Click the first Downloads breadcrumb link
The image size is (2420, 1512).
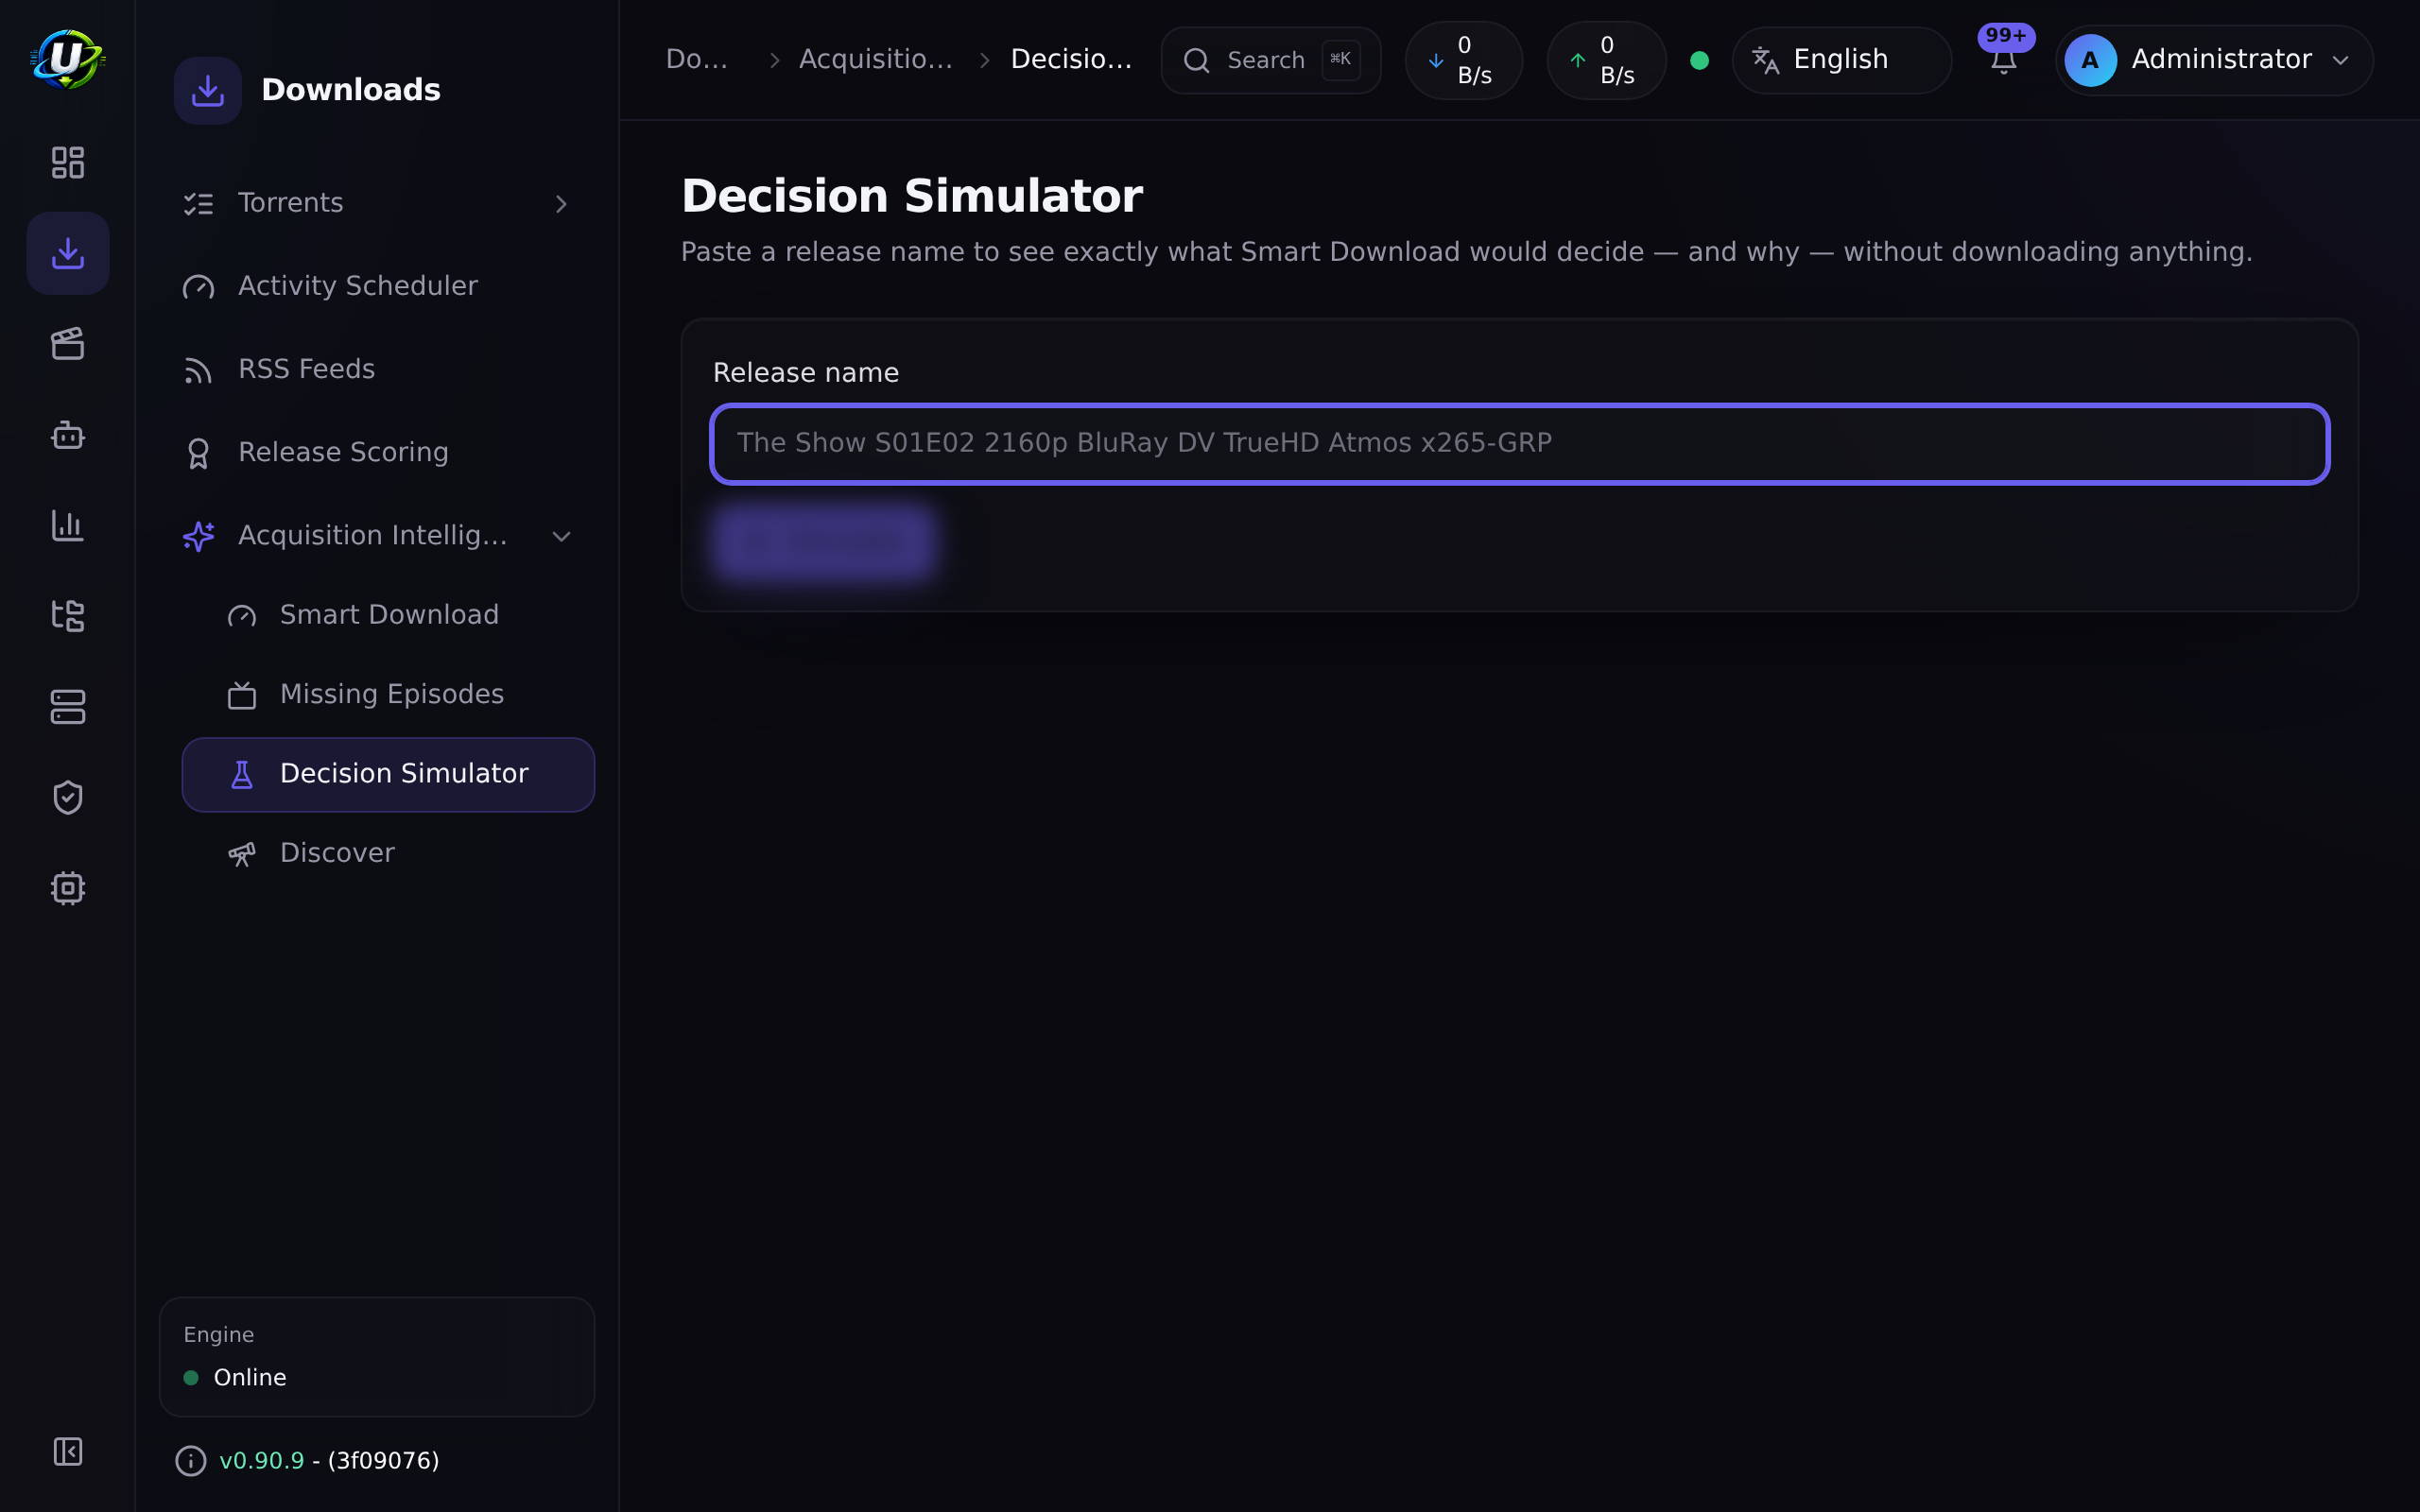696,60
